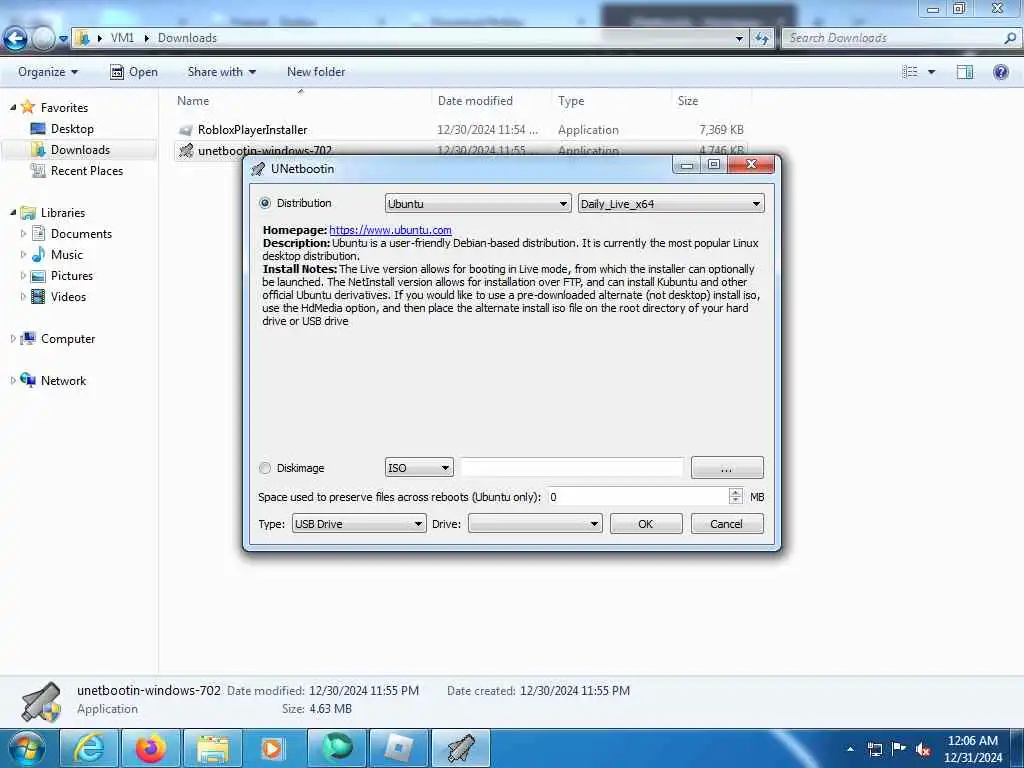Open the Drive selection dropdown
Viewport: 1024px width, 768px height.
[535, 524]
